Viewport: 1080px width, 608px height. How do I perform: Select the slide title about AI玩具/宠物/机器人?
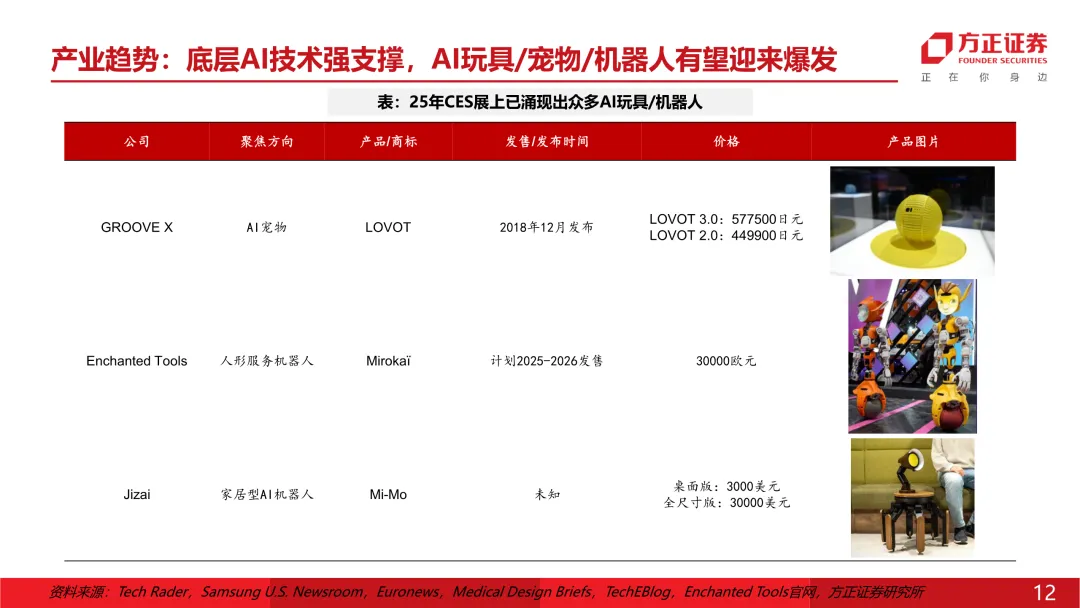pos(444,60)
